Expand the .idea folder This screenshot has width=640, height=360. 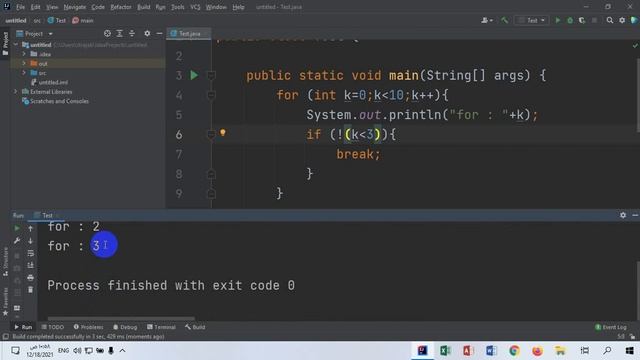point(24,54)
